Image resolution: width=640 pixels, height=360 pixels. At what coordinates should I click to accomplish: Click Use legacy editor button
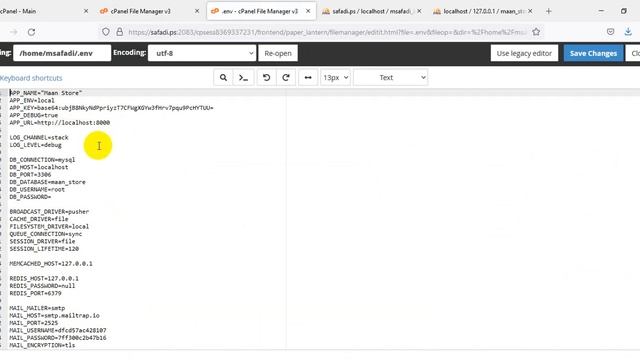pyautogui.click(x=524, y=53)
